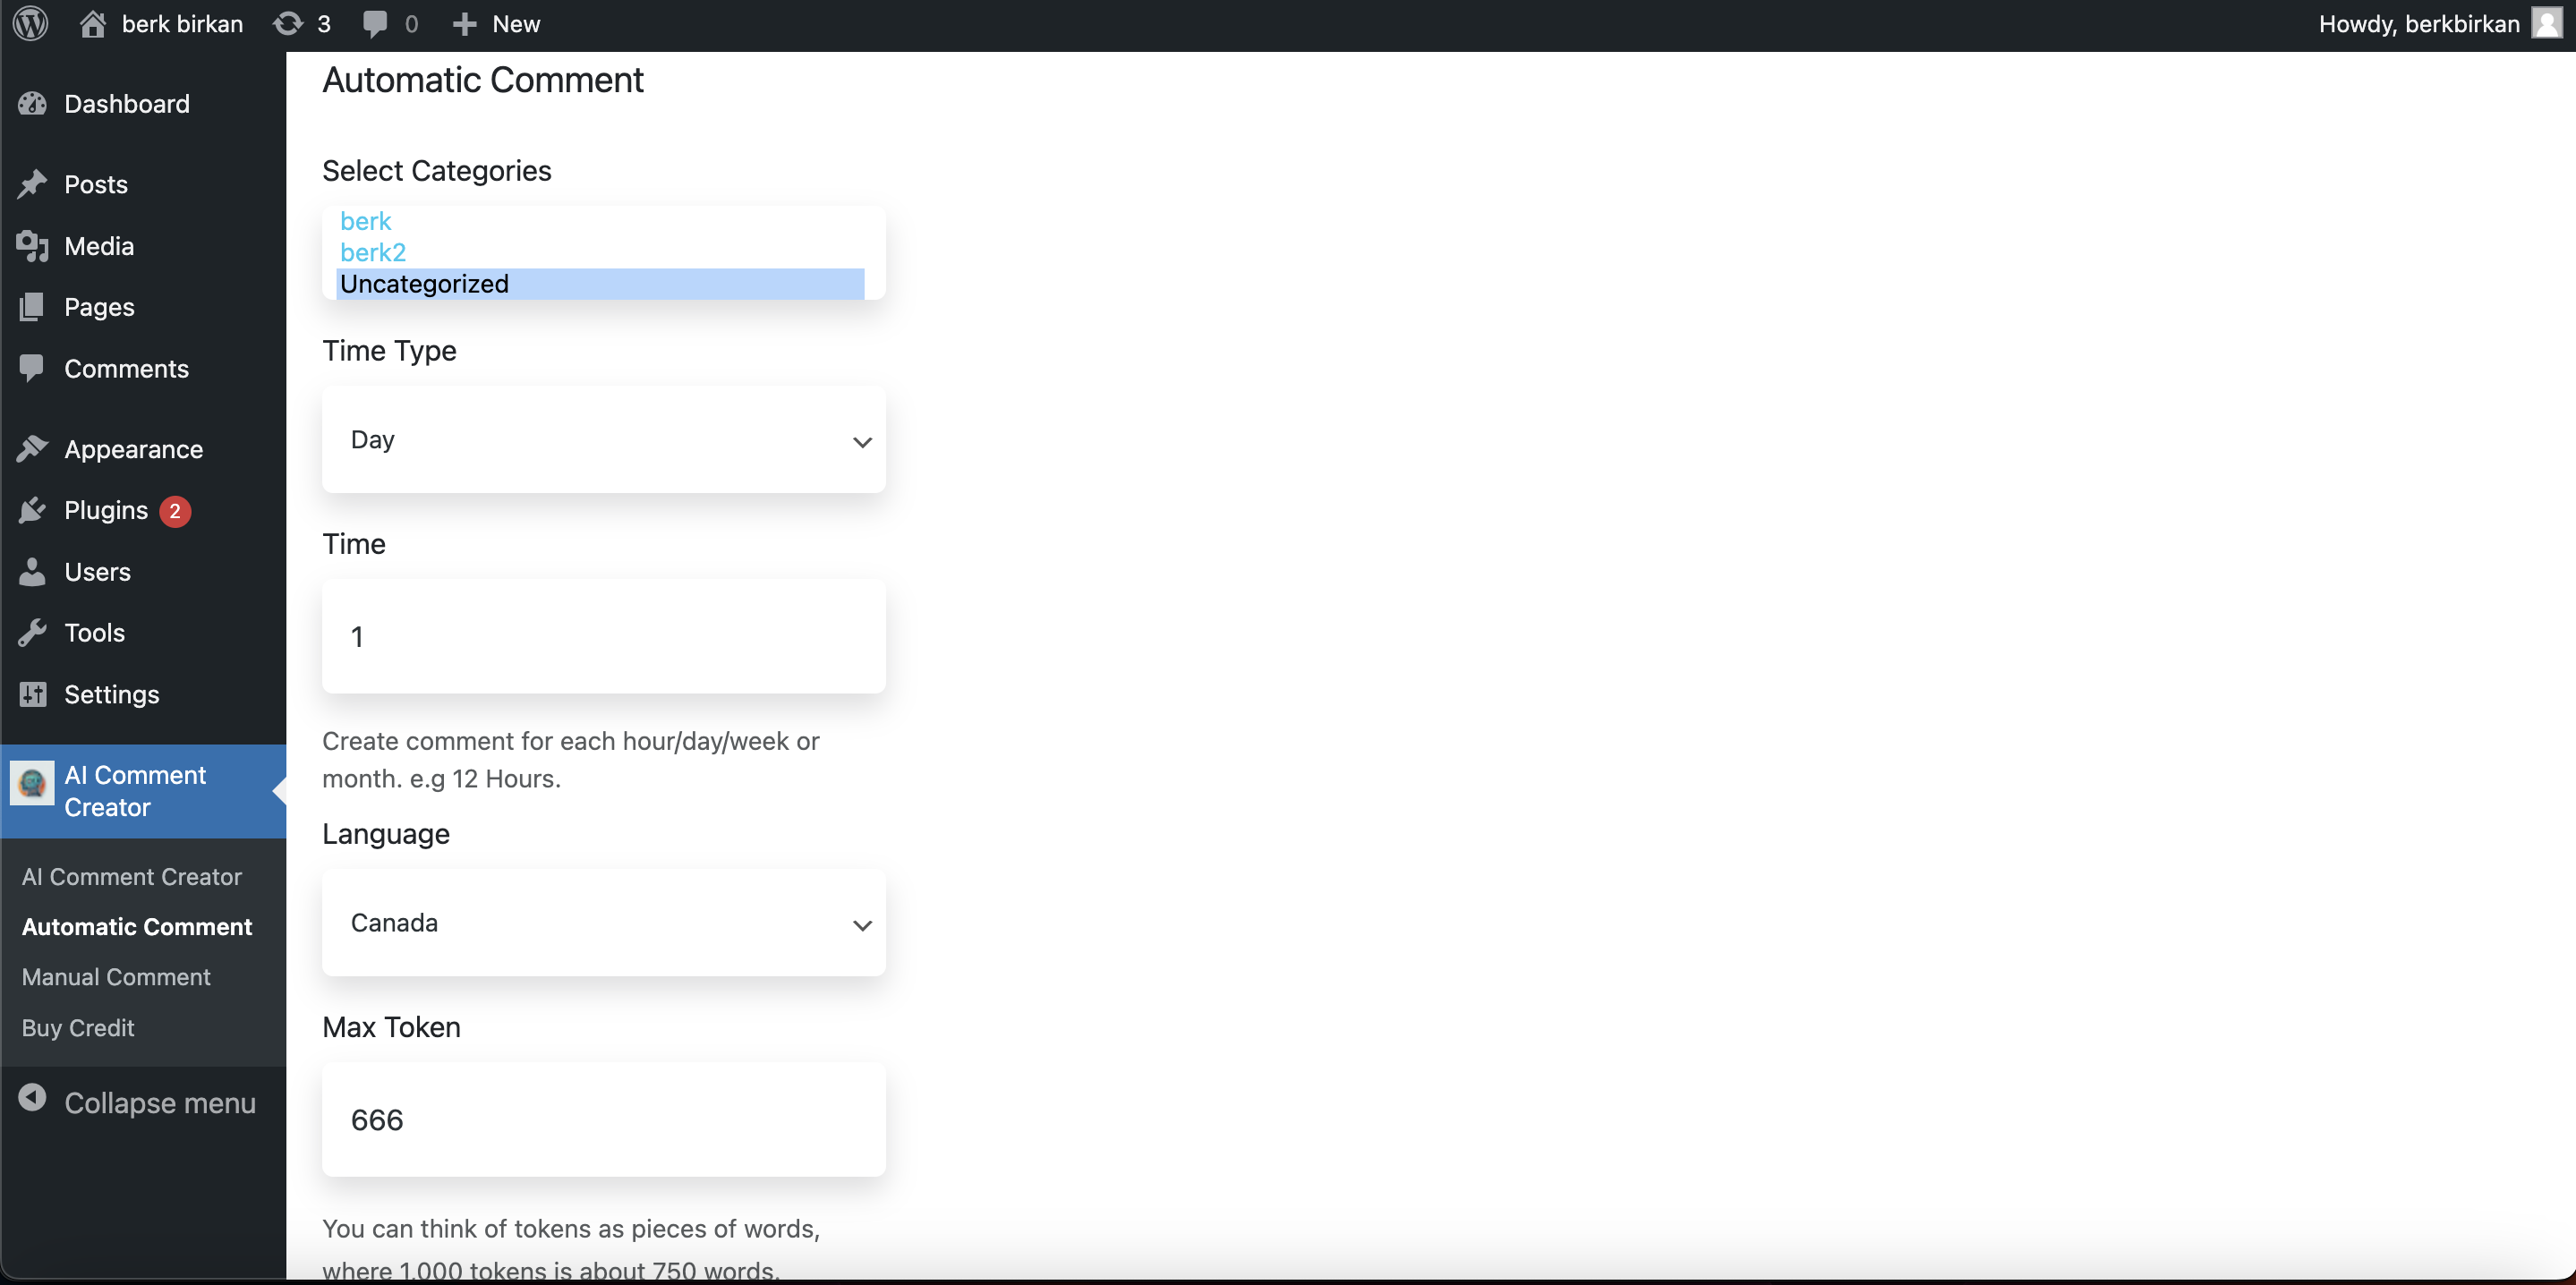
Task: Open the Language dropdown showing Canada
Action: (603, 922)
